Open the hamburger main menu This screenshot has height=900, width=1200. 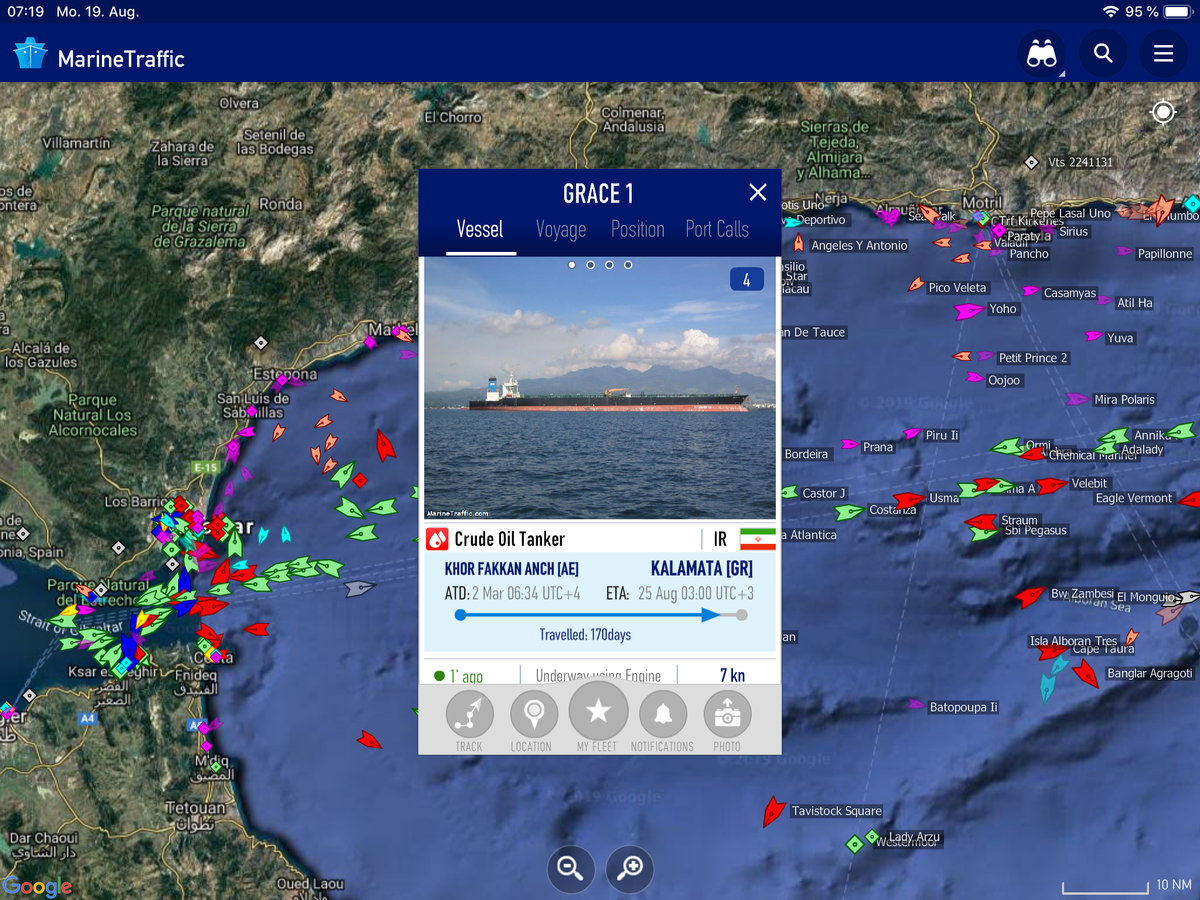click(1163, 54)
